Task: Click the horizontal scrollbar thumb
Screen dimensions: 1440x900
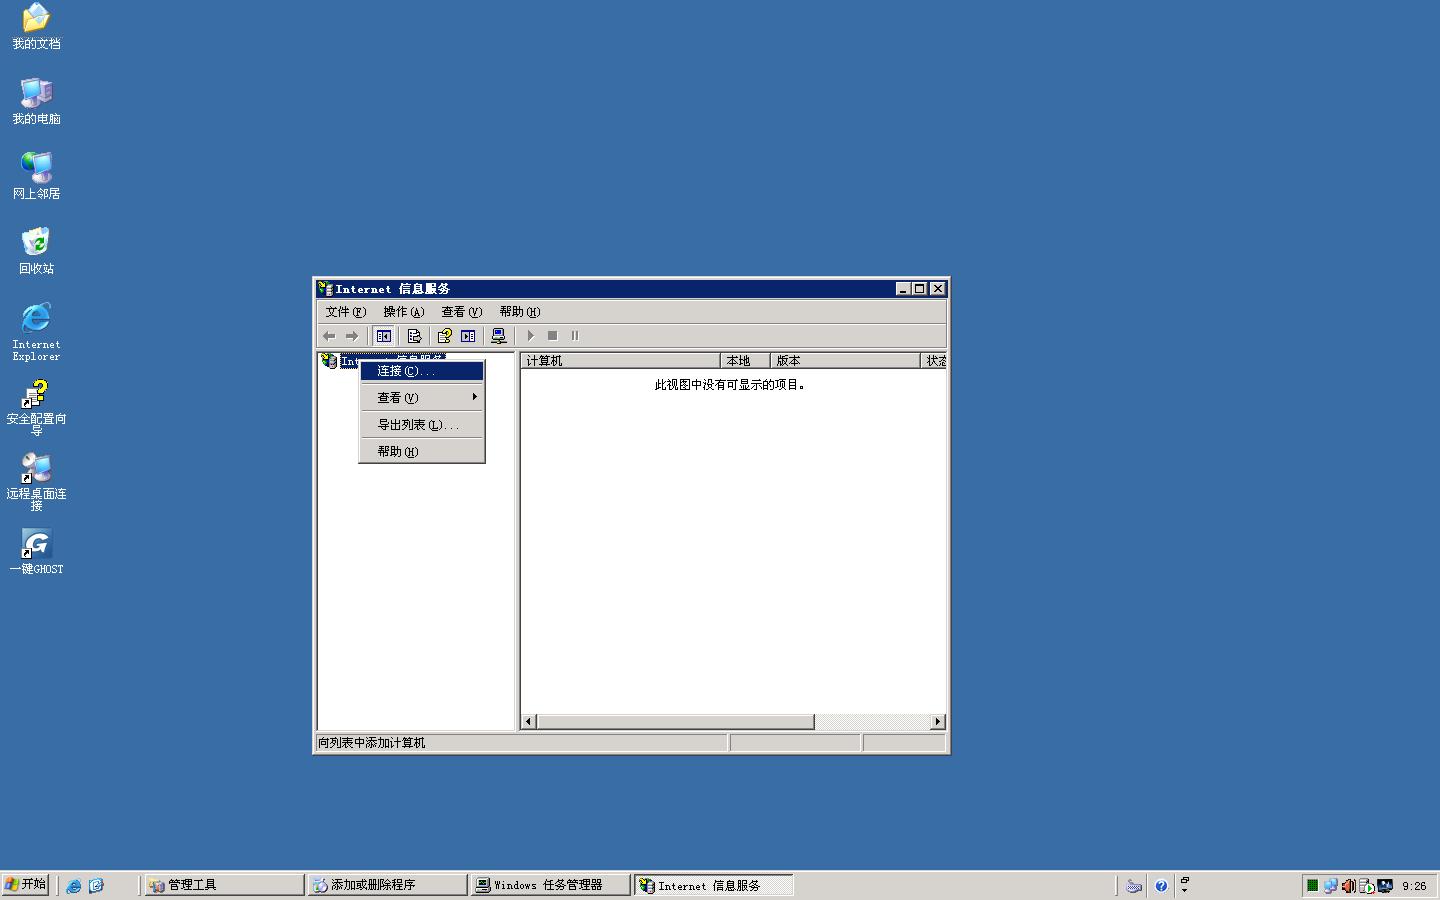Action: click(676, 722)
